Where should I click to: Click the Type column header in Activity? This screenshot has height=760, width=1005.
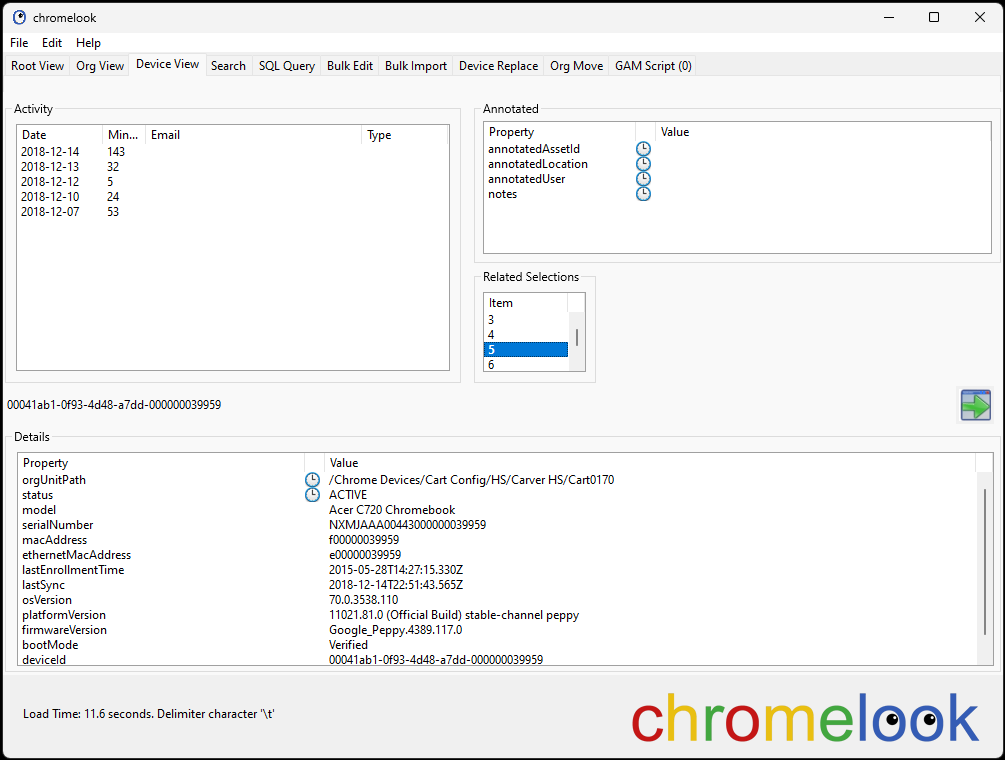coord(404,135)
